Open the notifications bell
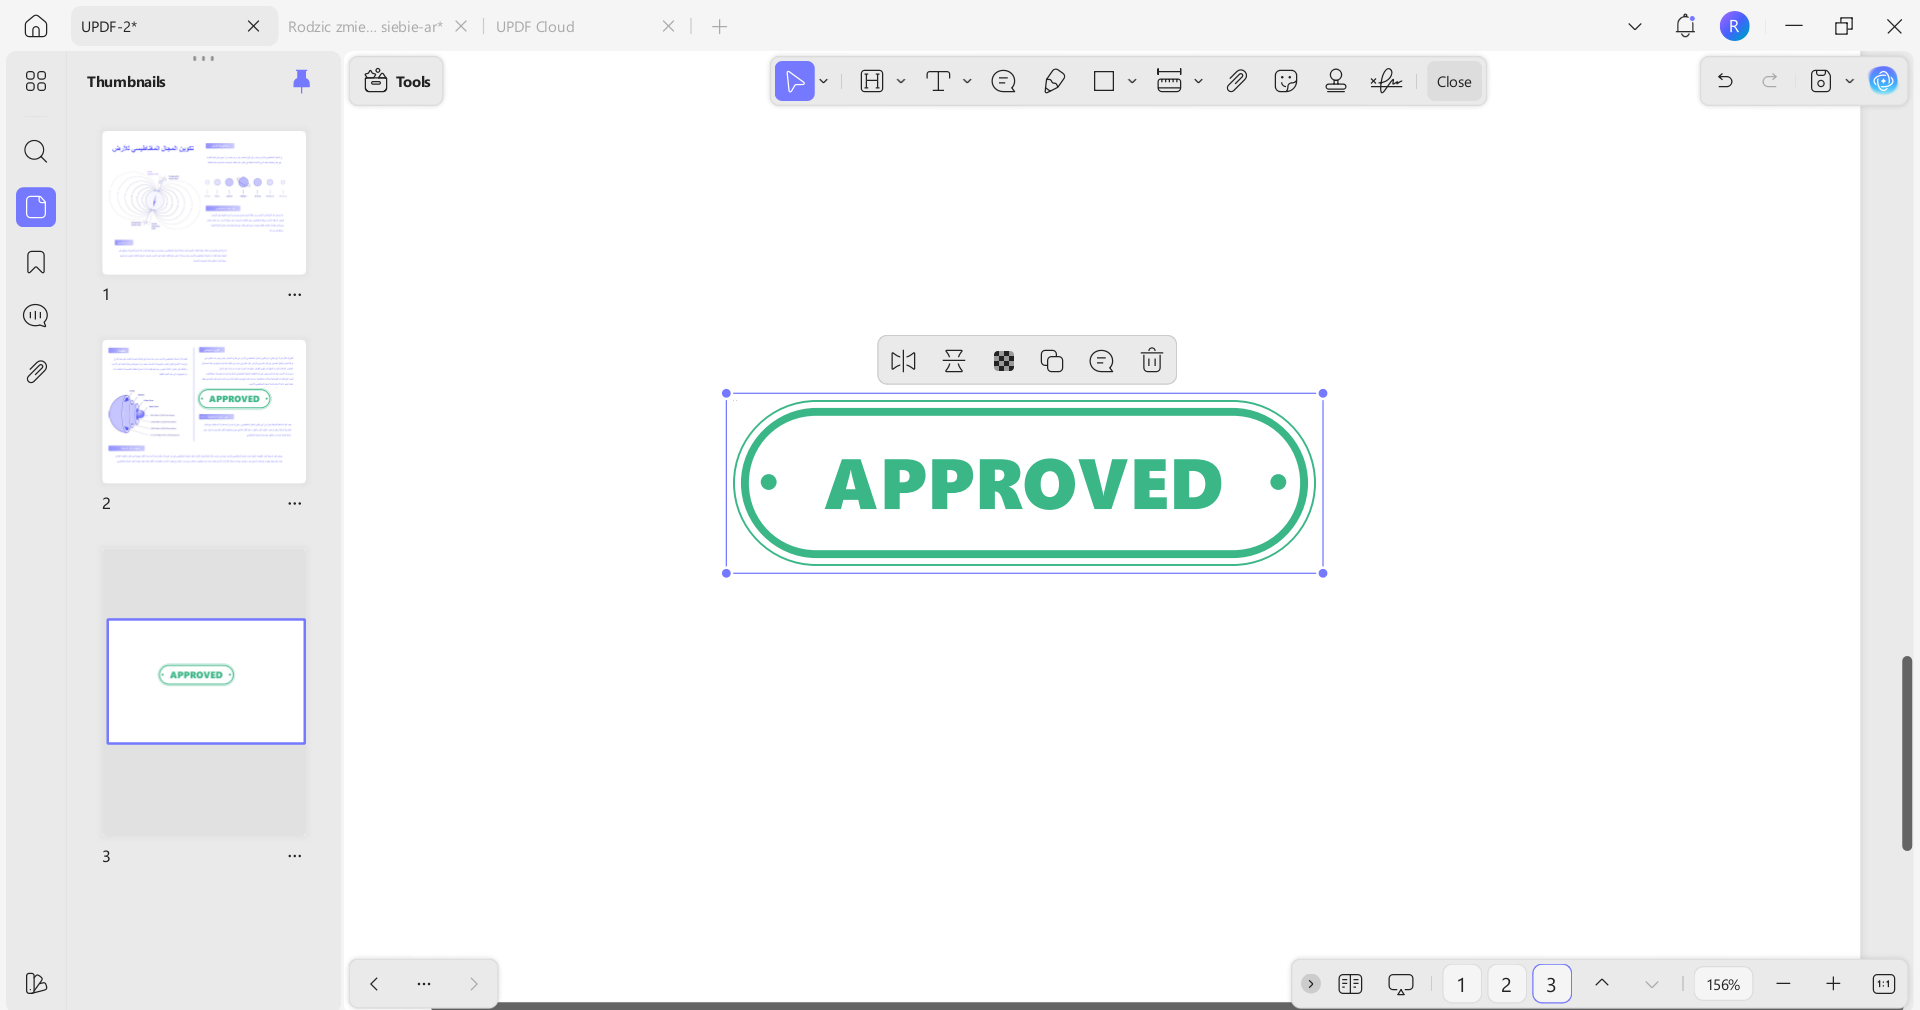The image size is (1920, 1010). click(x=1685, y=27)
